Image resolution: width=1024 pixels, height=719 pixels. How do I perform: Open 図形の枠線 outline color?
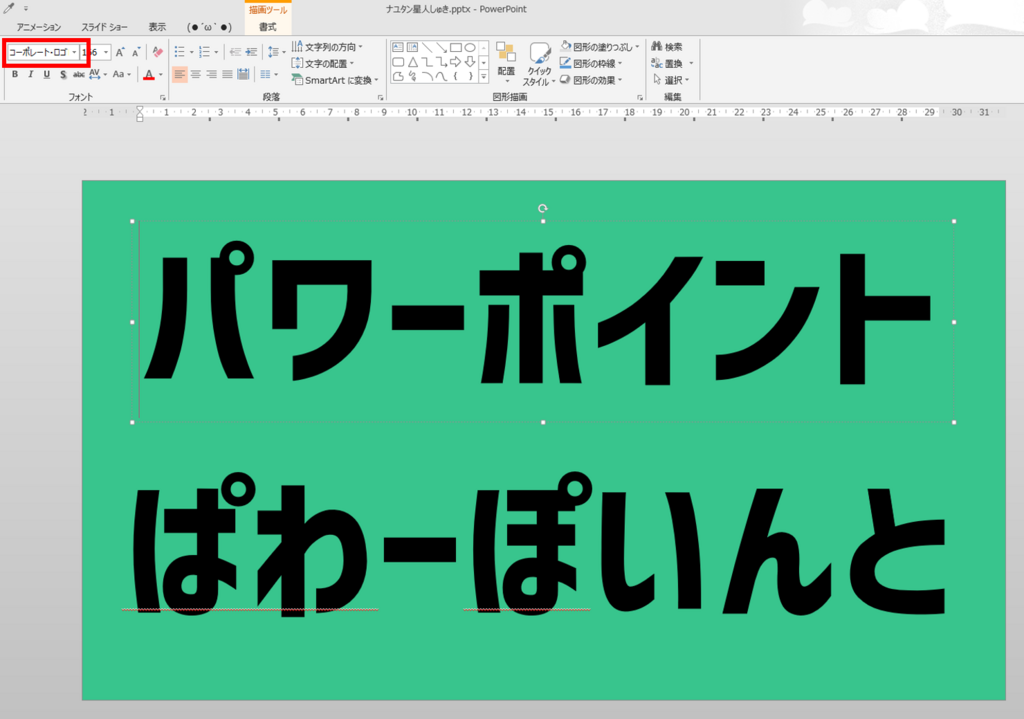(591, 63)
